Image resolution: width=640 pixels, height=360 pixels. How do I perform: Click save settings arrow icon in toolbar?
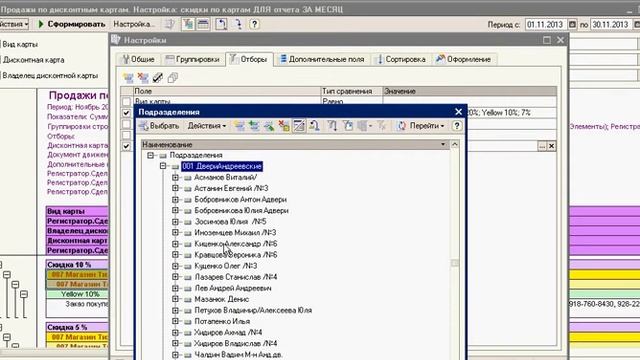point(238,24)
